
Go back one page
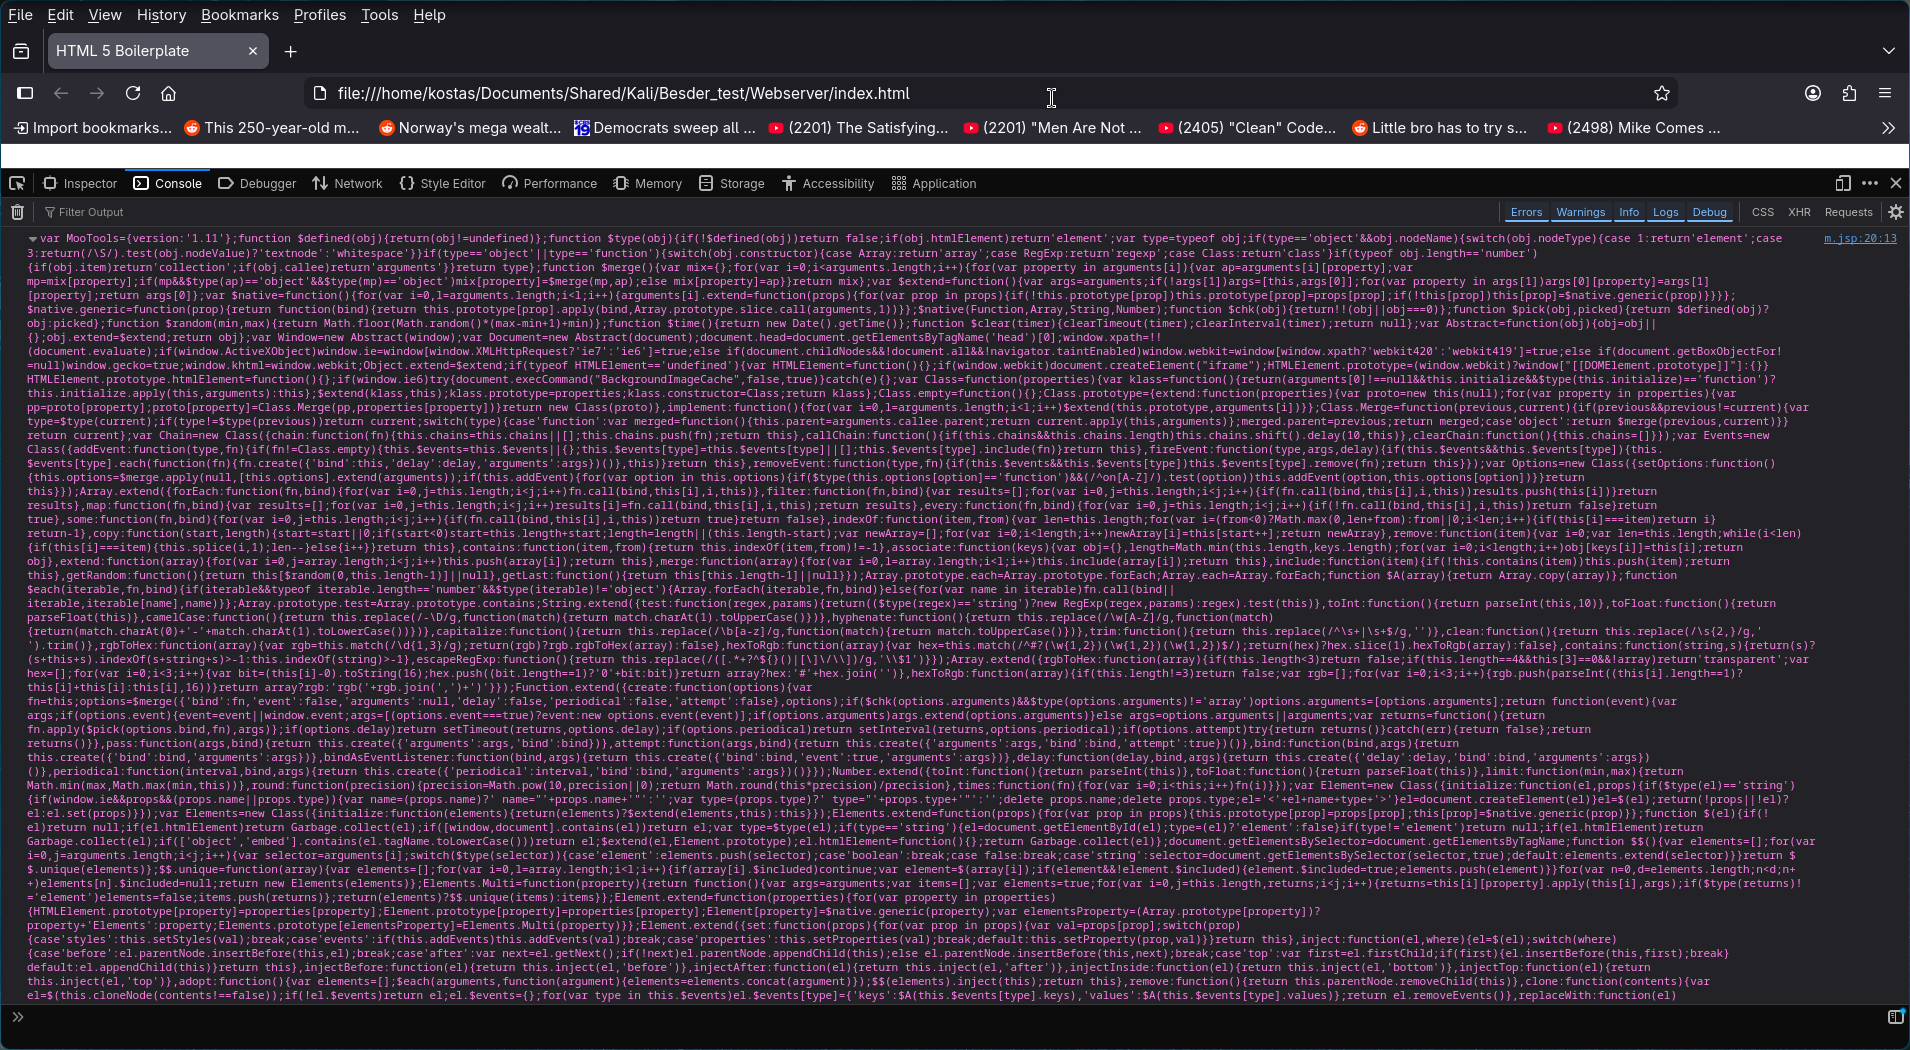(61, 93)
